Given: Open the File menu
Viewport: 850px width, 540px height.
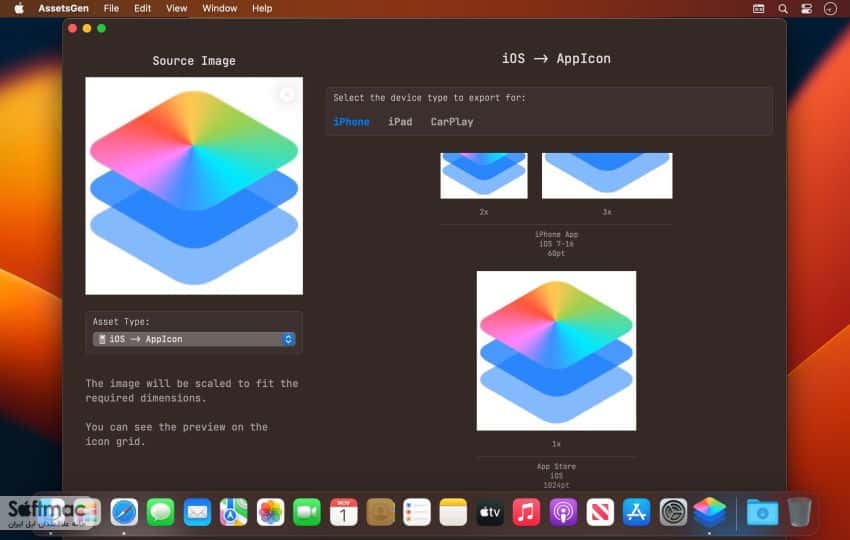Looking at the screenshot, I should point(111,9).
